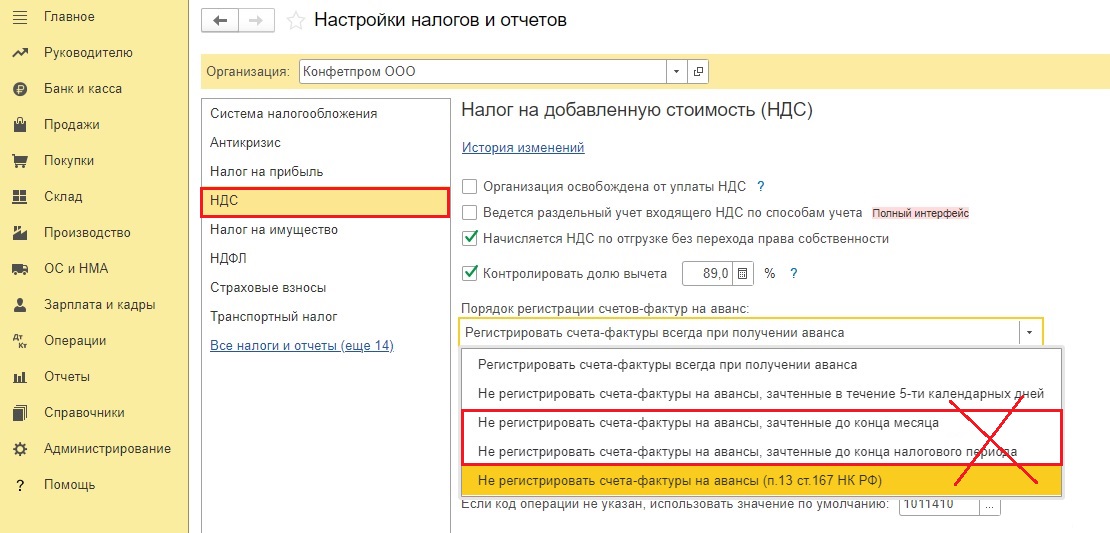Click the Производство factory icon
This screenshot has width=1110, height=533.
point(20,233)
